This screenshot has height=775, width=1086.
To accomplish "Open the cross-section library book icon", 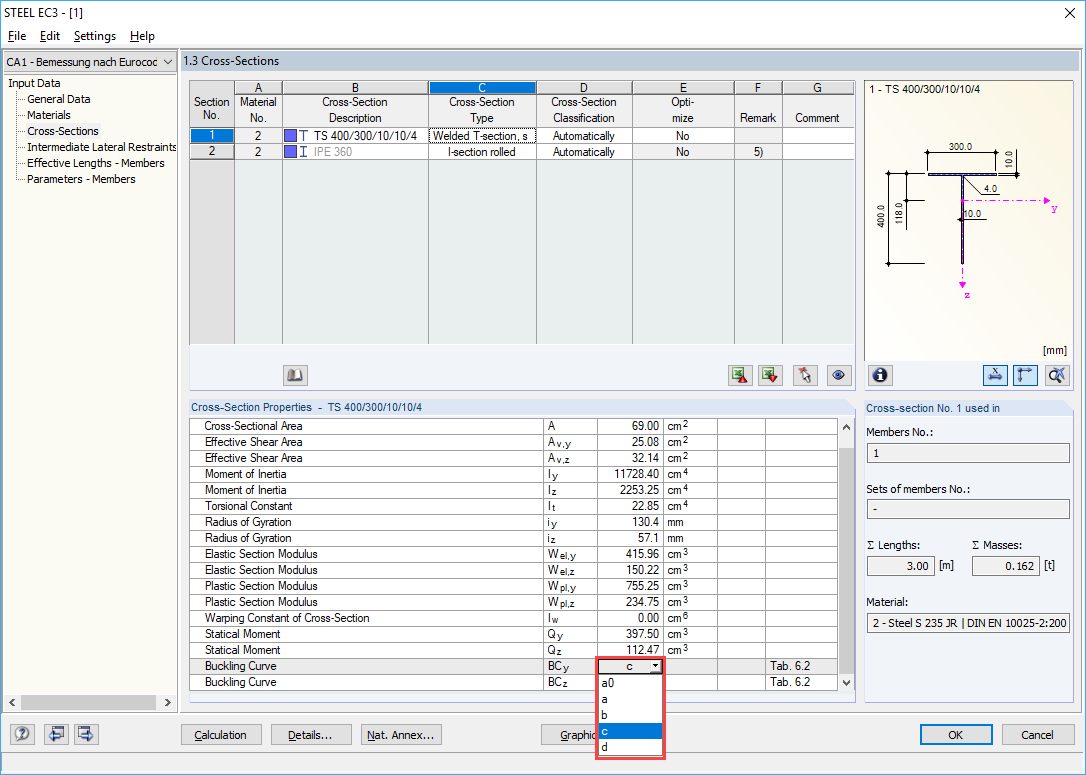I will 295,375.
